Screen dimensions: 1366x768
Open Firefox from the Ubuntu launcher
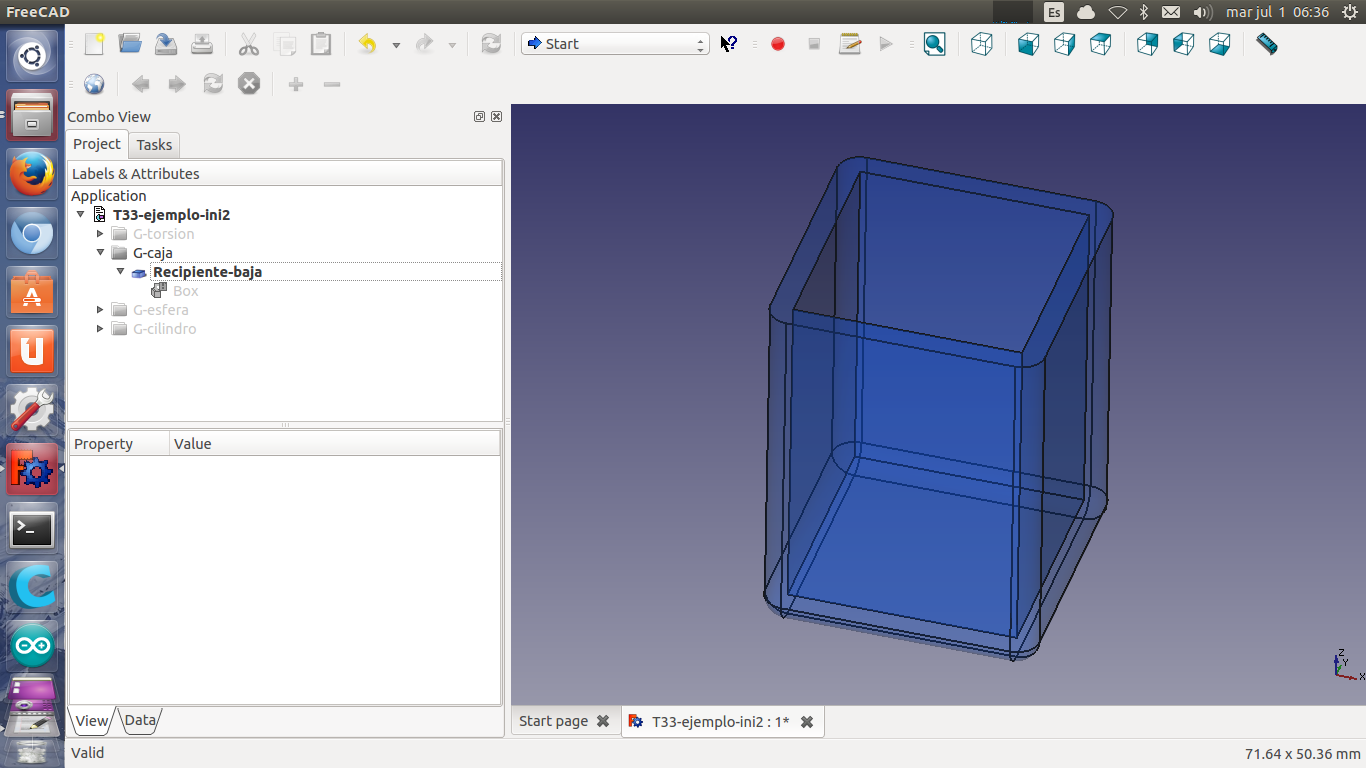click(x=32, y=175)
